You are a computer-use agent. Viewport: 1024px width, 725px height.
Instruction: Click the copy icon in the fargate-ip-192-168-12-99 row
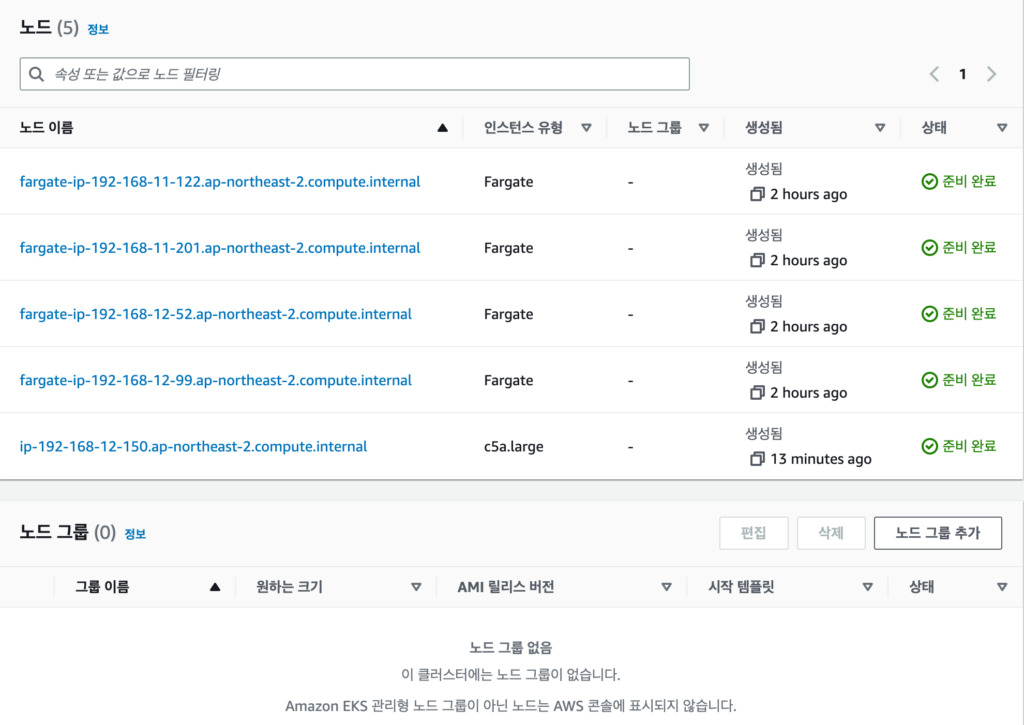pyautogui.click(x=757, y=393)
